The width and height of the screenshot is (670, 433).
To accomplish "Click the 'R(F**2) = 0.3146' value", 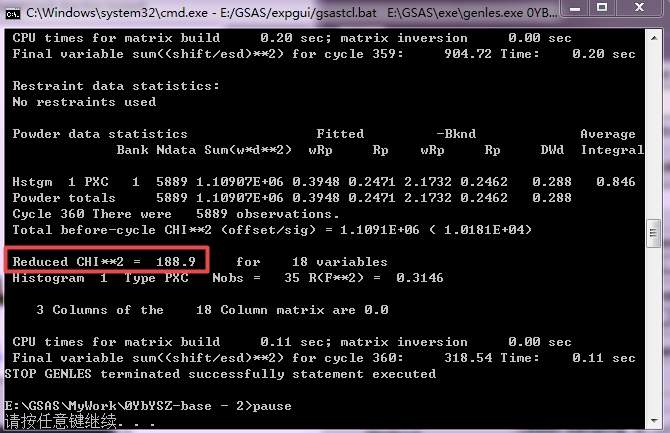I will pos(376,278).
